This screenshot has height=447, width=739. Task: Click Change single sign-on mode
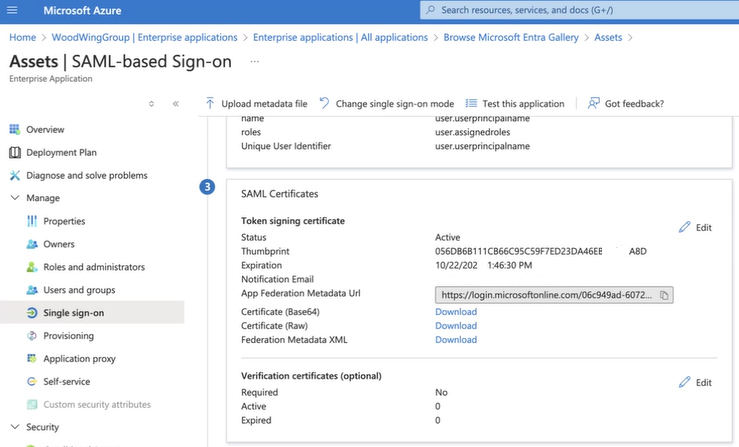(x=386, y=103)
